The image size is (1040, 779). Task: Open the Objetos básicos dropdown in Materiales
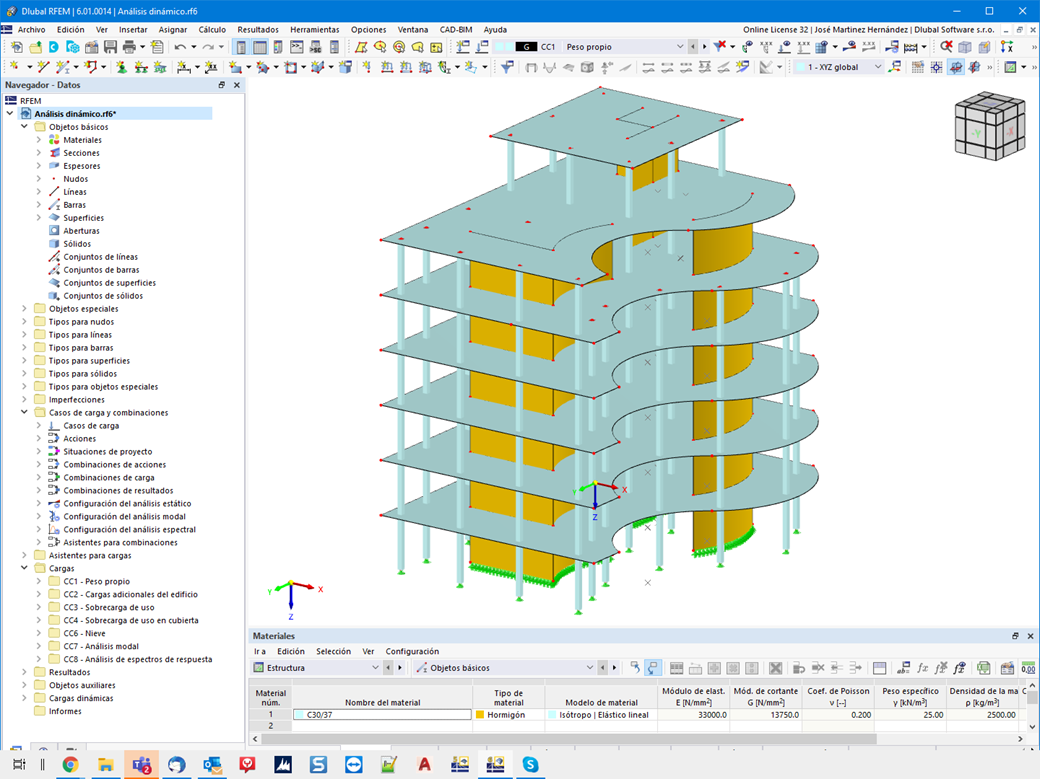(x=589, y=668)
